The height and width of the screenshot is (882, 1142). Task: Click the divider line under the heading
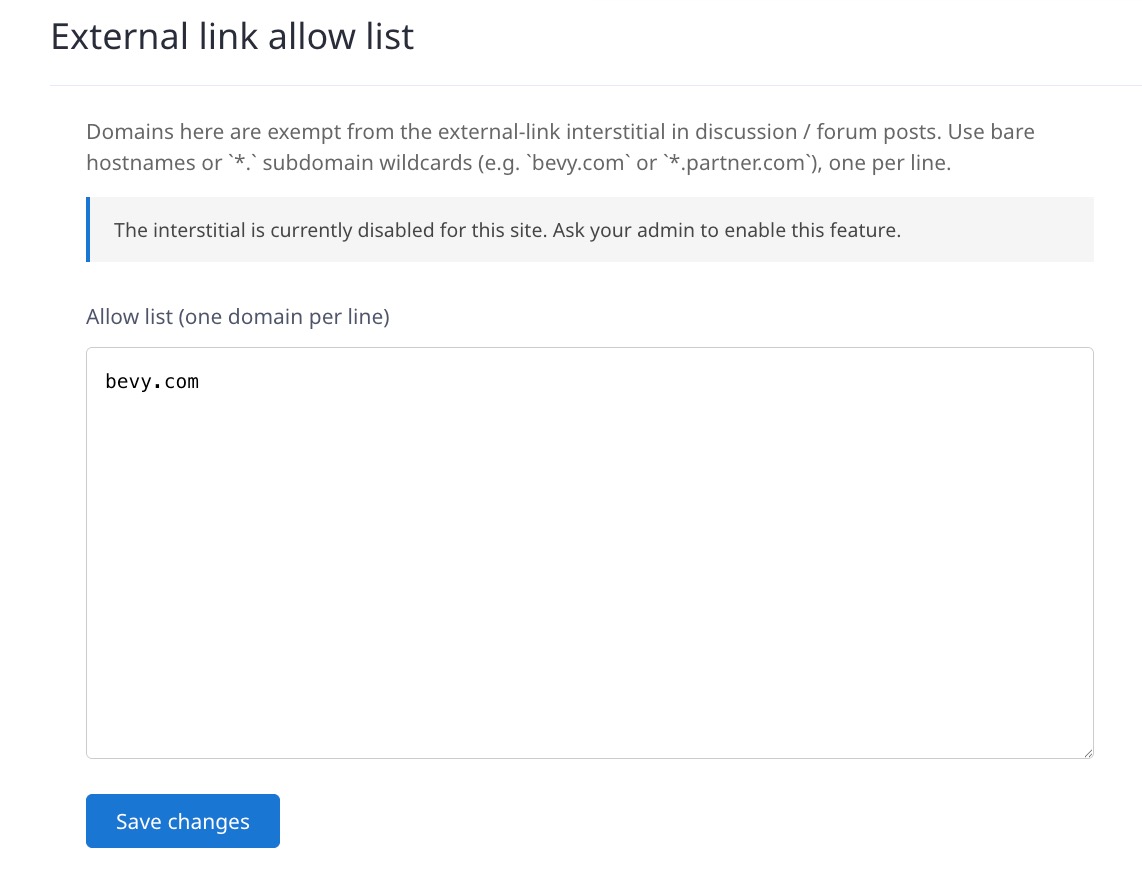595,86
